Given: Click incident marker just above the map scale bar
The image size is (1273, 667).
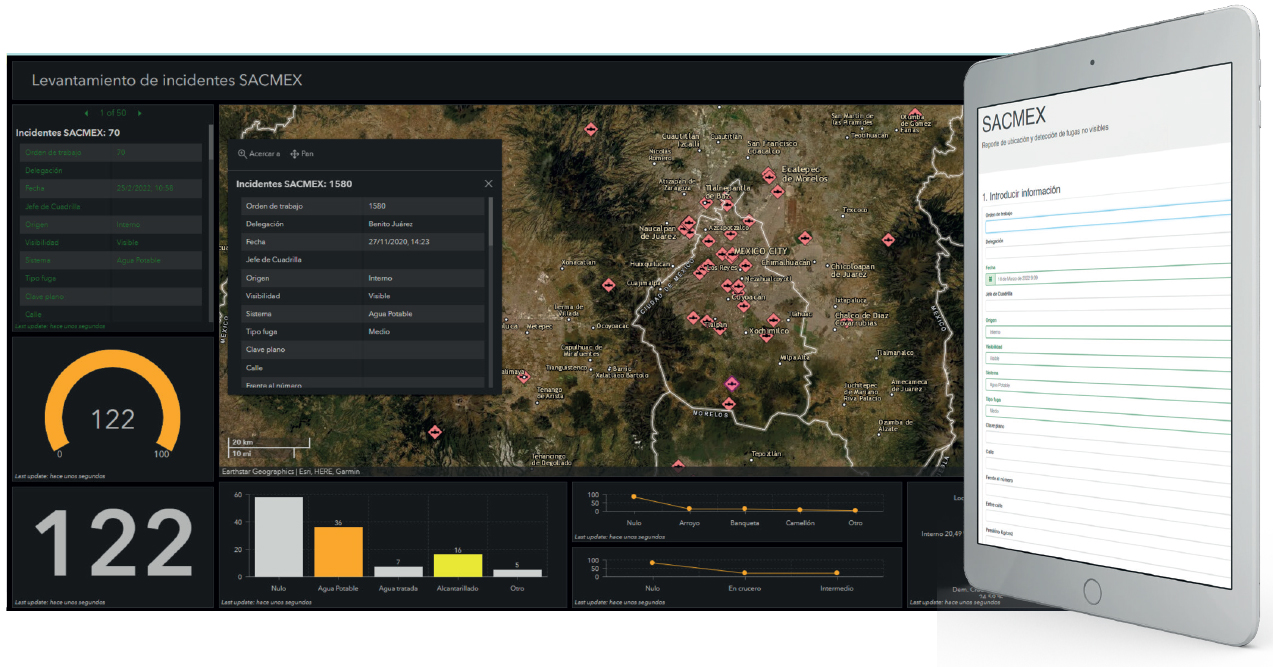Looking at the screenshot, I should (435, 432).
